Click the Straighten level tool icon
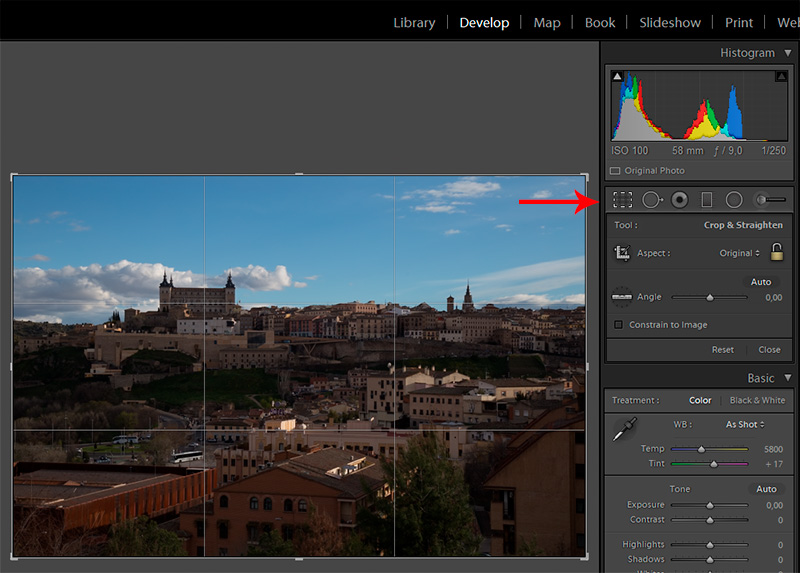The width and height of the screenshot is (800, 573). point(622,296)
